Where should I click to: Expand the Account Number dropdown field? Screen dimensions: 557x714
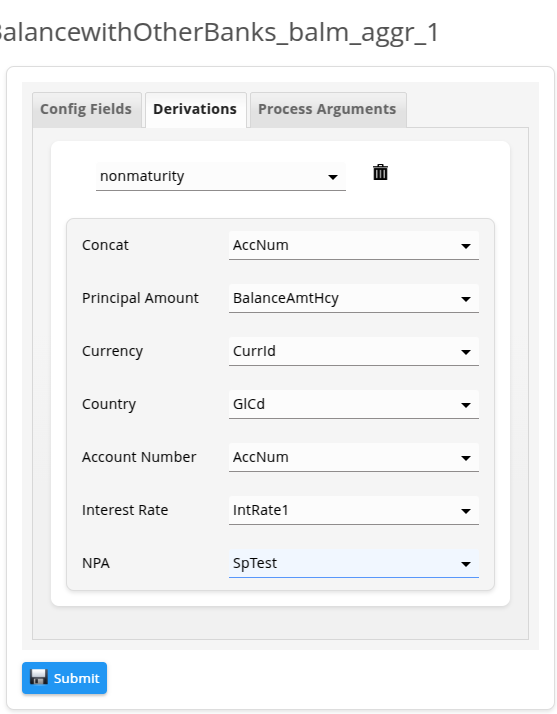[354, 457]
